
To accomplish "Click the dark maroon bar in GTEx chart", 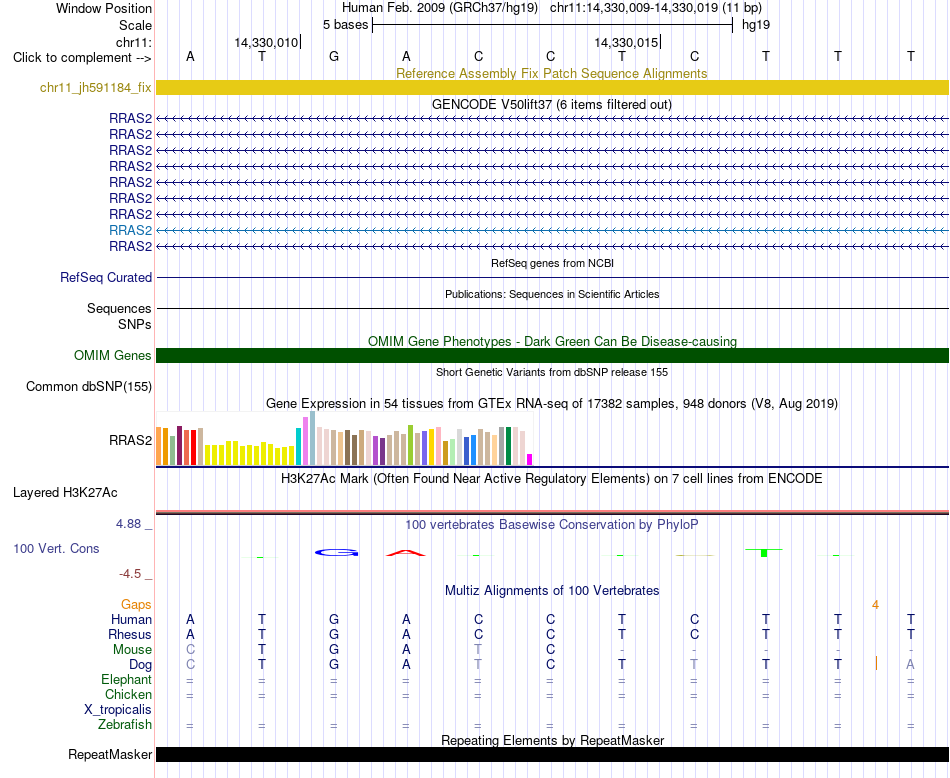I will pyautogui.click(x=179, y=445).
